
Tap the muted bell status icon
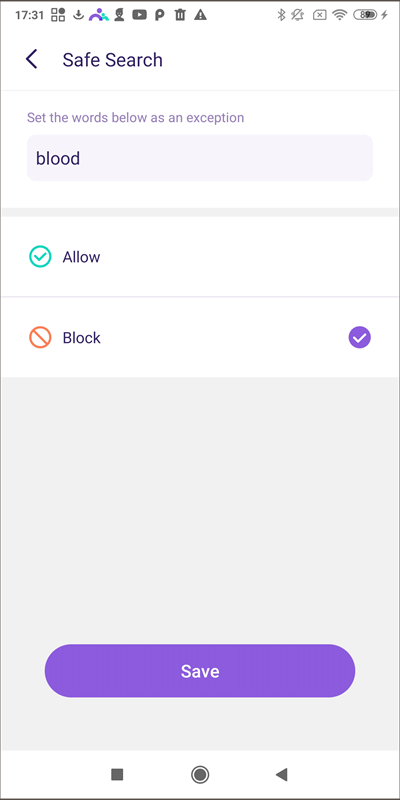[297, 15]
